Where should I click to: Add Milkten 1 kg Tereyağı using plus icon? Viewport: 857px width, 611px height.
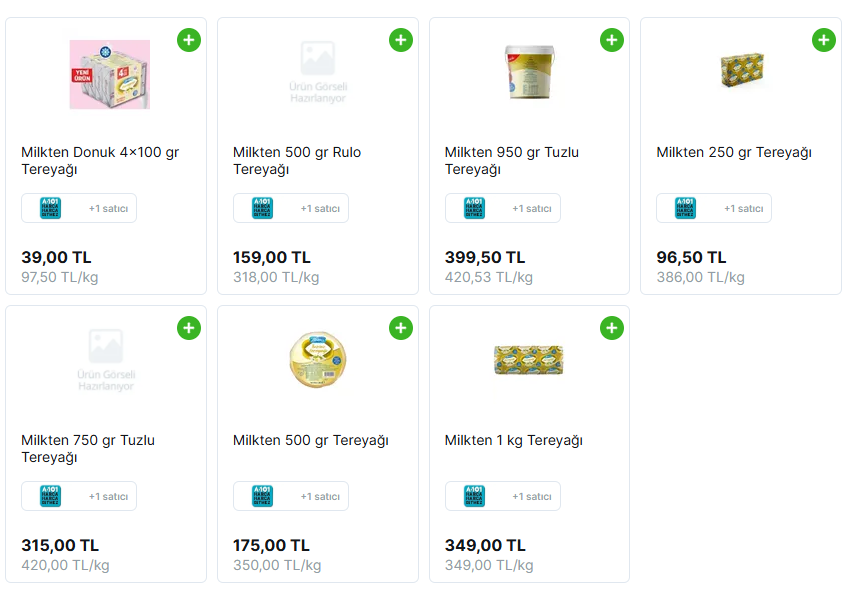(612, 328)
